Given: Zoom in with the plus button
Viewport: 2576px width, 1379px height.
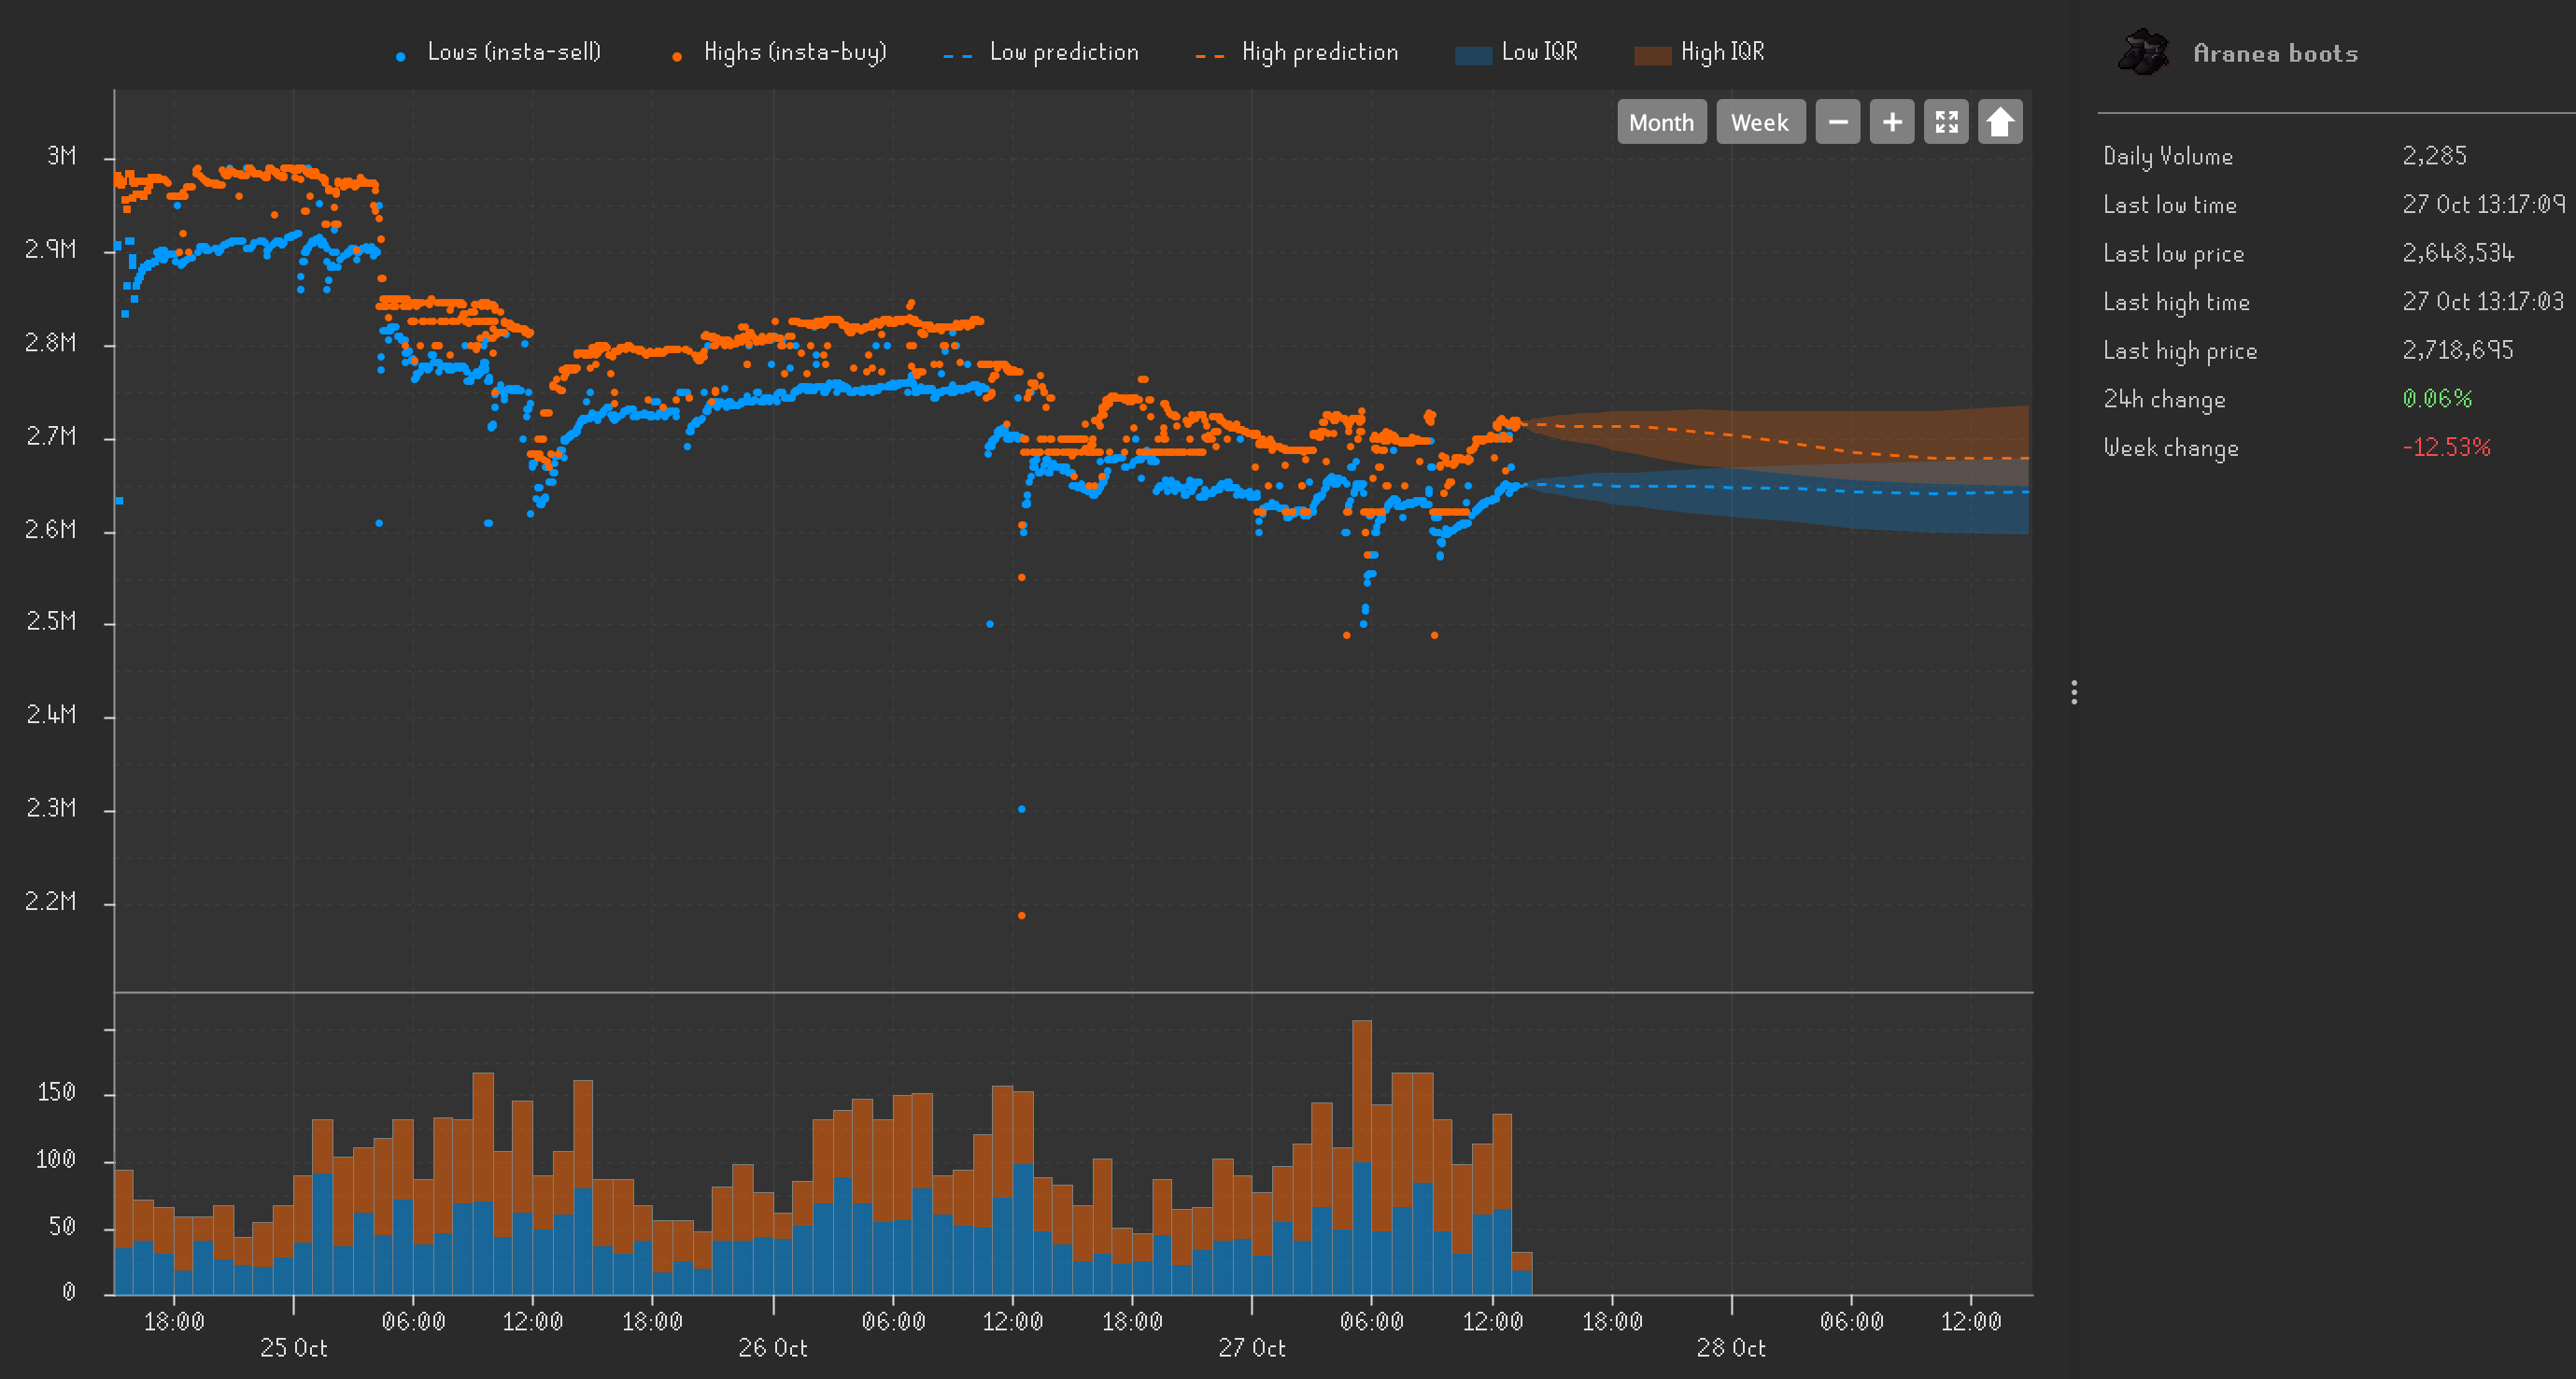Looking at the screenshot, I should point(1891,122).
